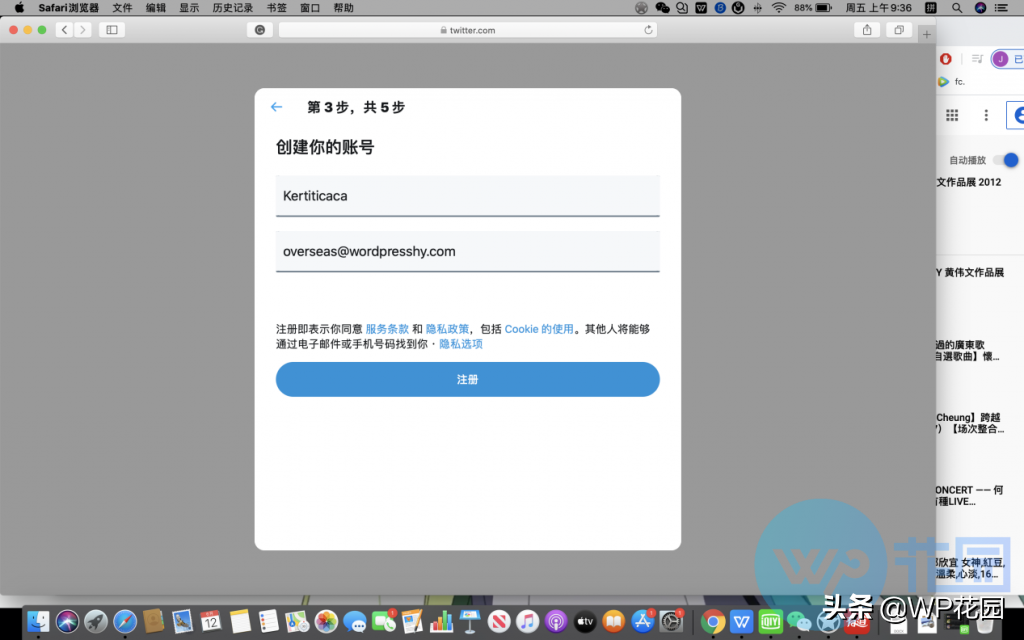Click the email field with overseas@wordpresshy.com
This screenshot has width=1024, height=640.
coord(468,251)
